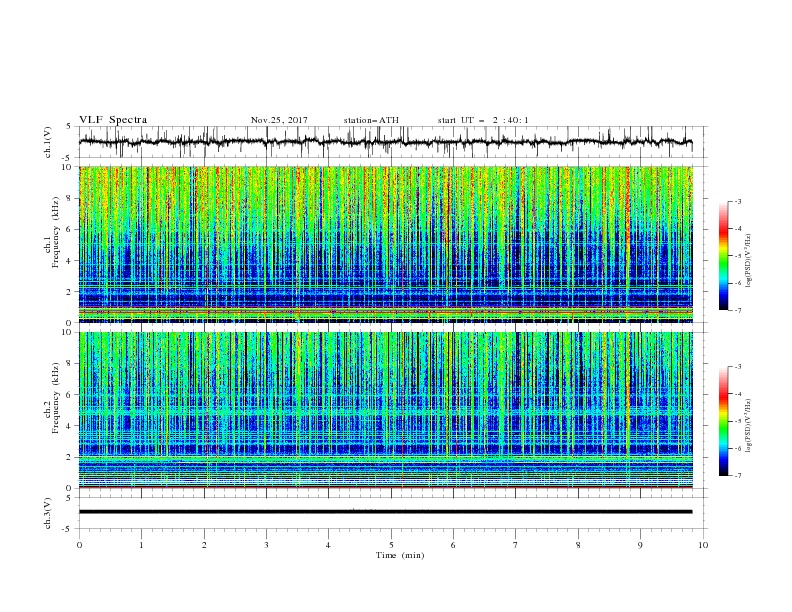The image size is (792, 612).
Task: Click the "-5" tick on ch.1(V) axis
Action: 68,158
